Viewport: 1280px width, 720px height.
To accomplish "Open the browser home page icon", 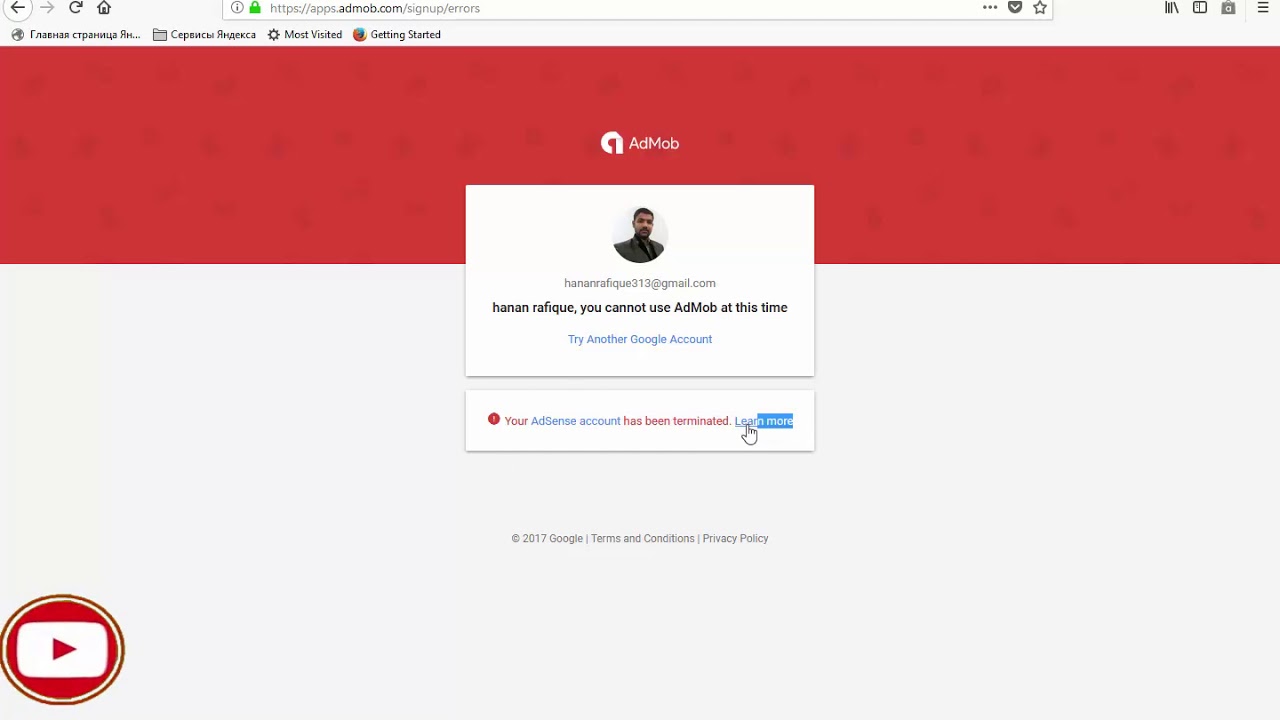I will pyautogui.click(x=104, y=8).
